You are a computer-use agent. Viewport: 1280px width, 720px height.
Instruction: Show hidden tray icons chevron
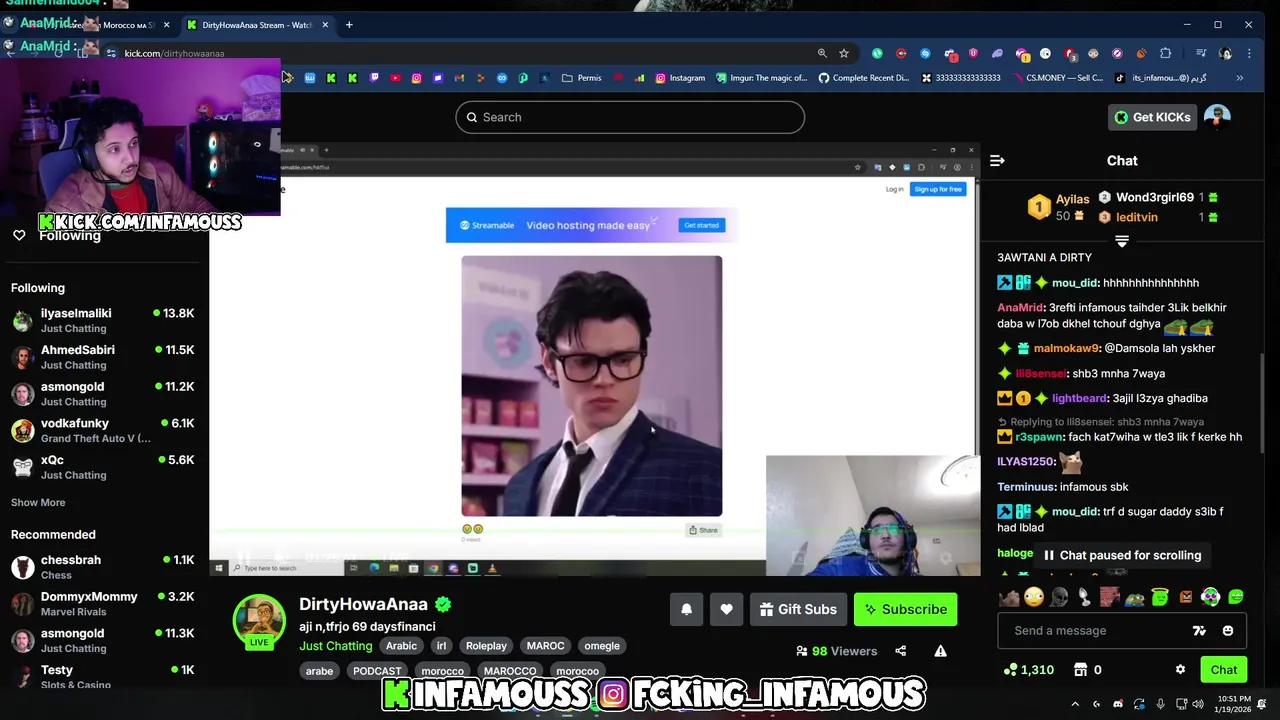(x=1075, y=704)
